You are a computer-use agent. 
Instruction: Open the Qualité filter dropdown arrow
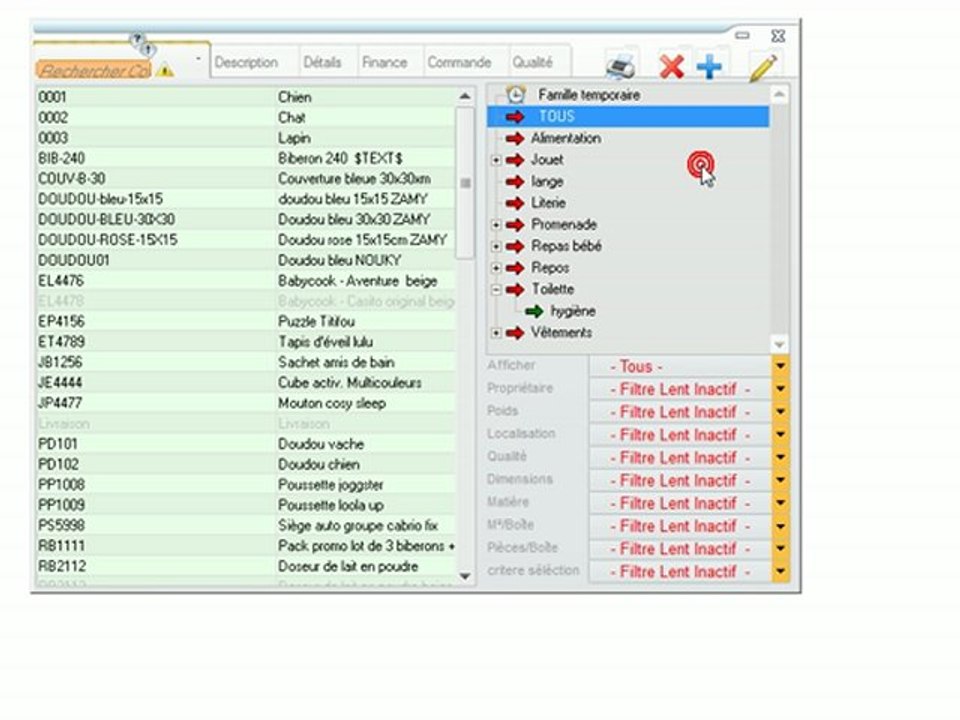pyautogui.click(x=780, y=457)
